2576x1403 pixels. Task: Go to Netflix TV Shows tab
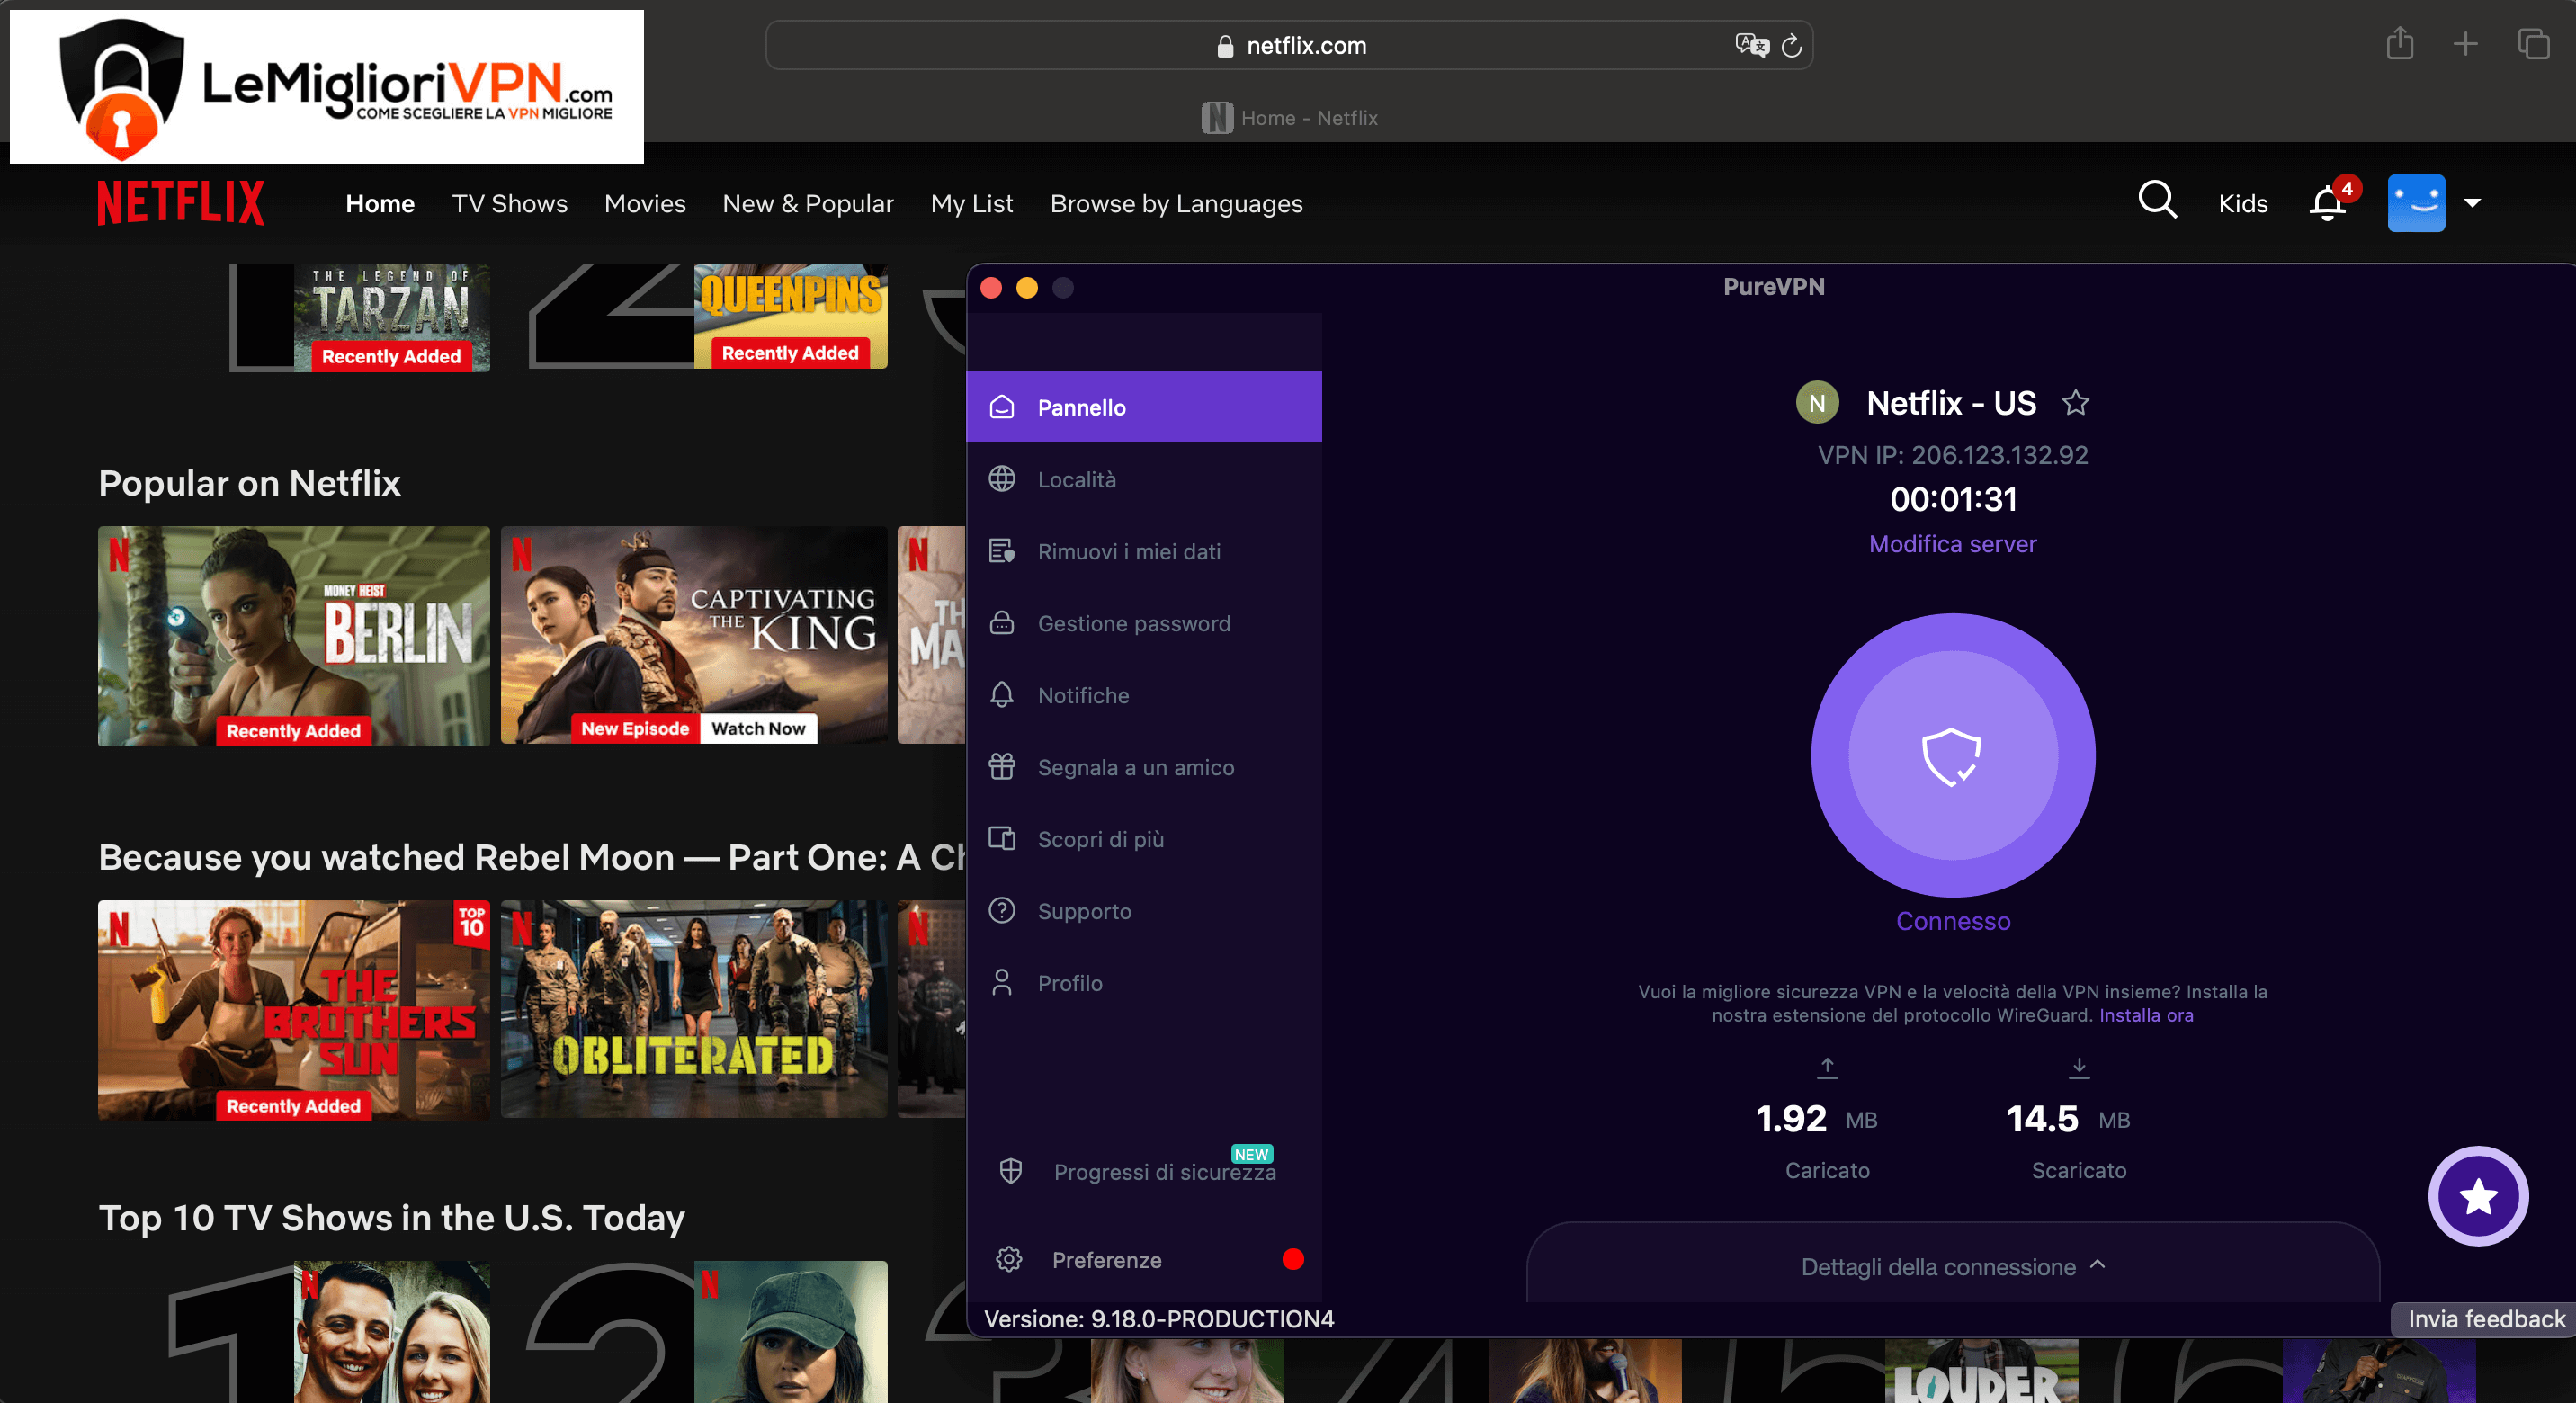(x=509, y=203)
